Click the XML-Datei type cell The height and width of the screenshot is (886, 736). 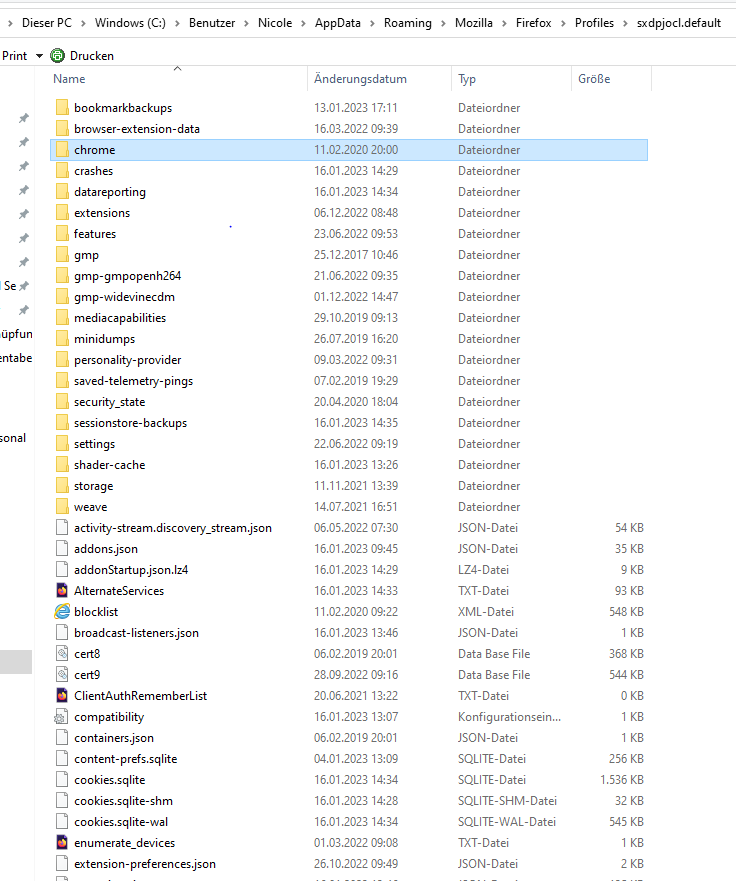486,611
